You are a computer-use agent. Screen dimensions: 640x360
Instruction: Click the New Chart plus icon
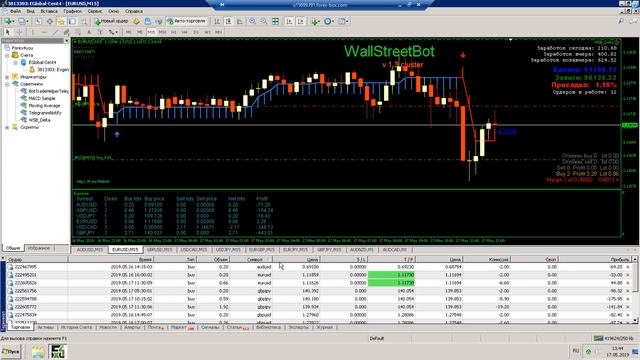(x=7, y=21)
